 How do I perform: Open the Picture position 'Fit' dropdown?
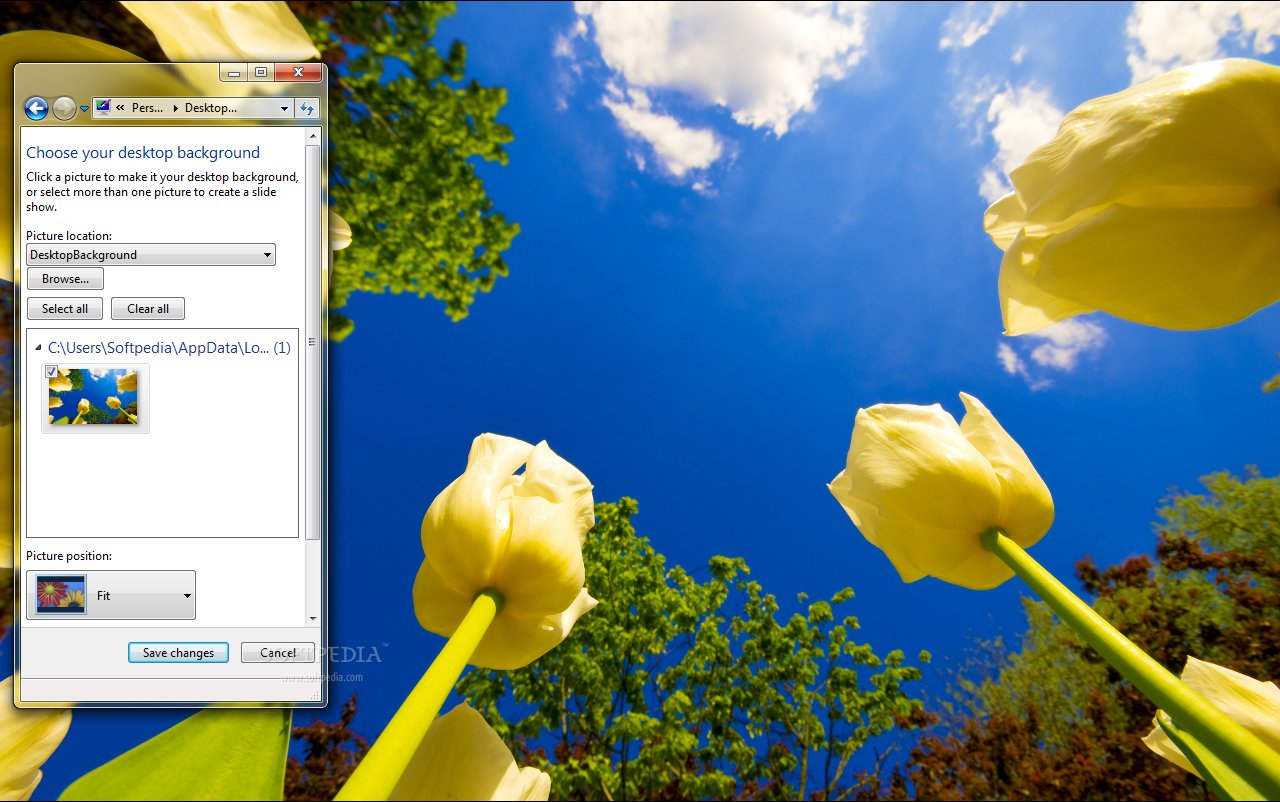pos(111,595)
